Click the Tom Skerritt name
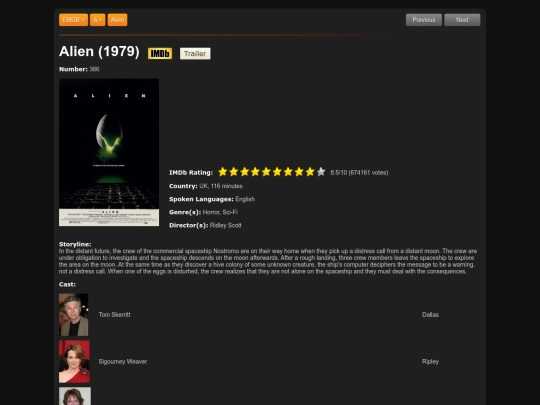Image resolution: width=540 pixels, height=405 pixels. pos(114,315)
